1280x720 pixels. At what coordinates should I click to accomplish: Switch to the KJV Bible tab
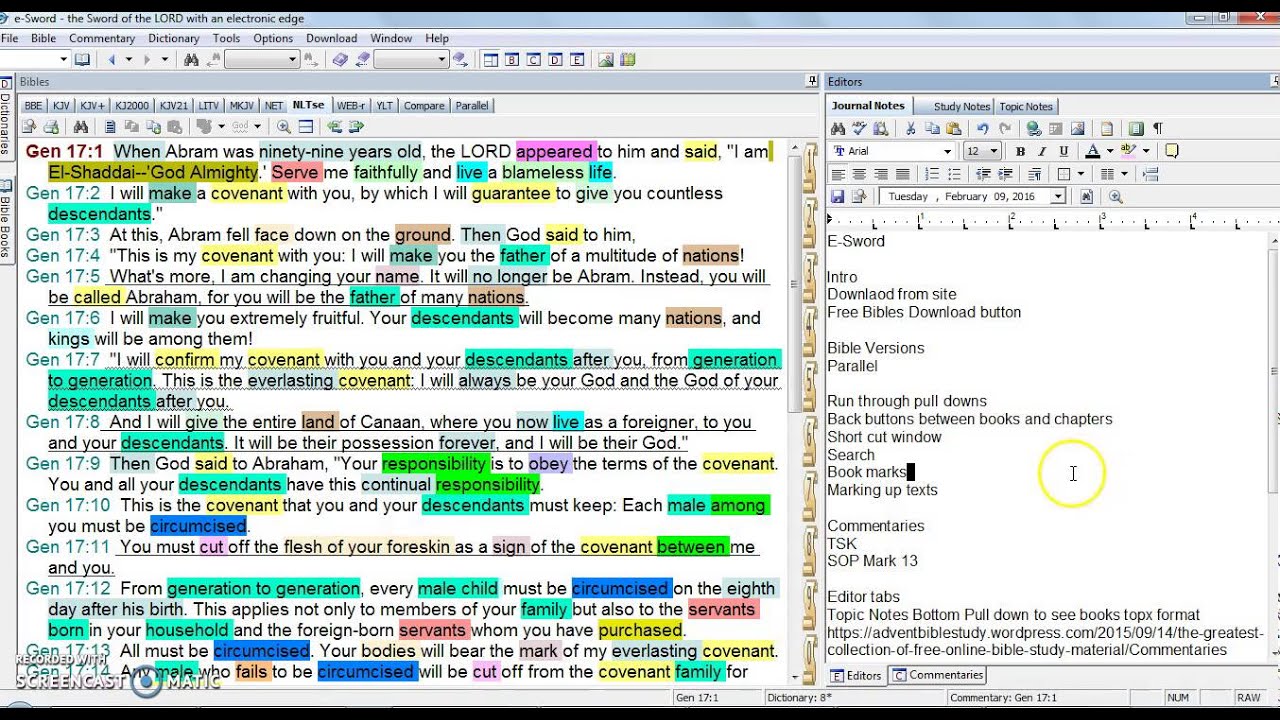click(x=61, y=105)
